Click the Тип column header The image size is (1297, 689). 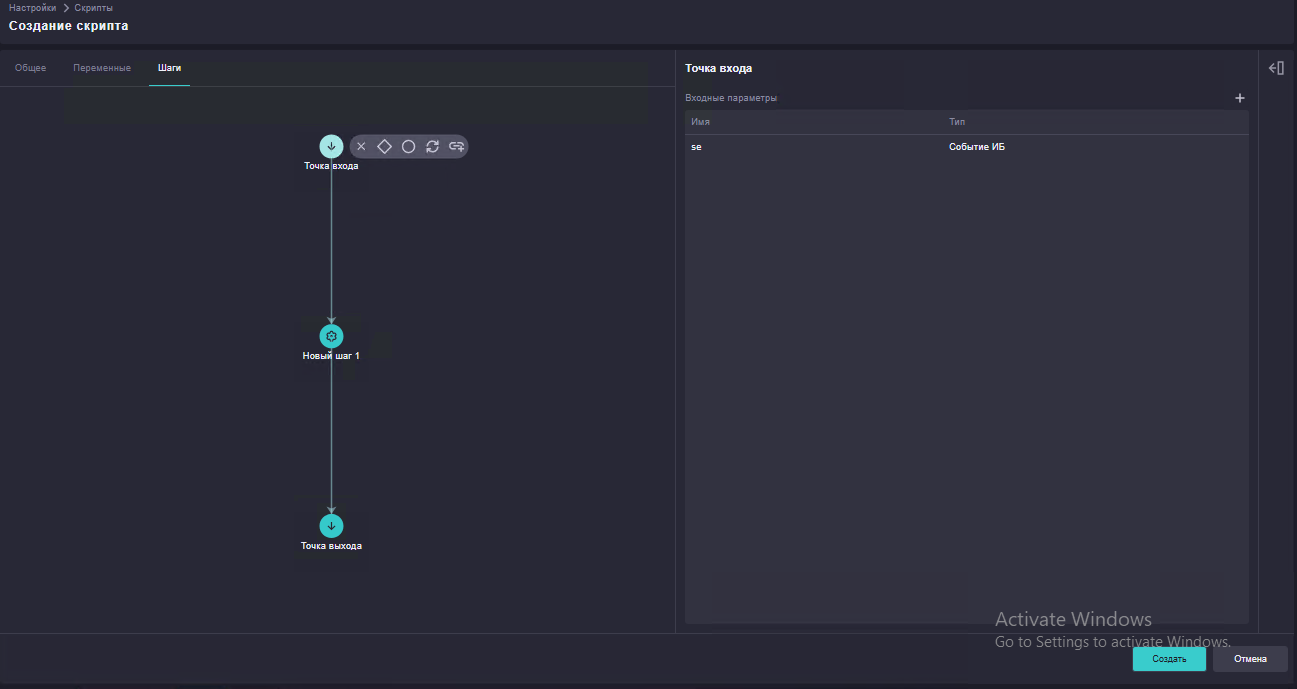click(957, 122)
